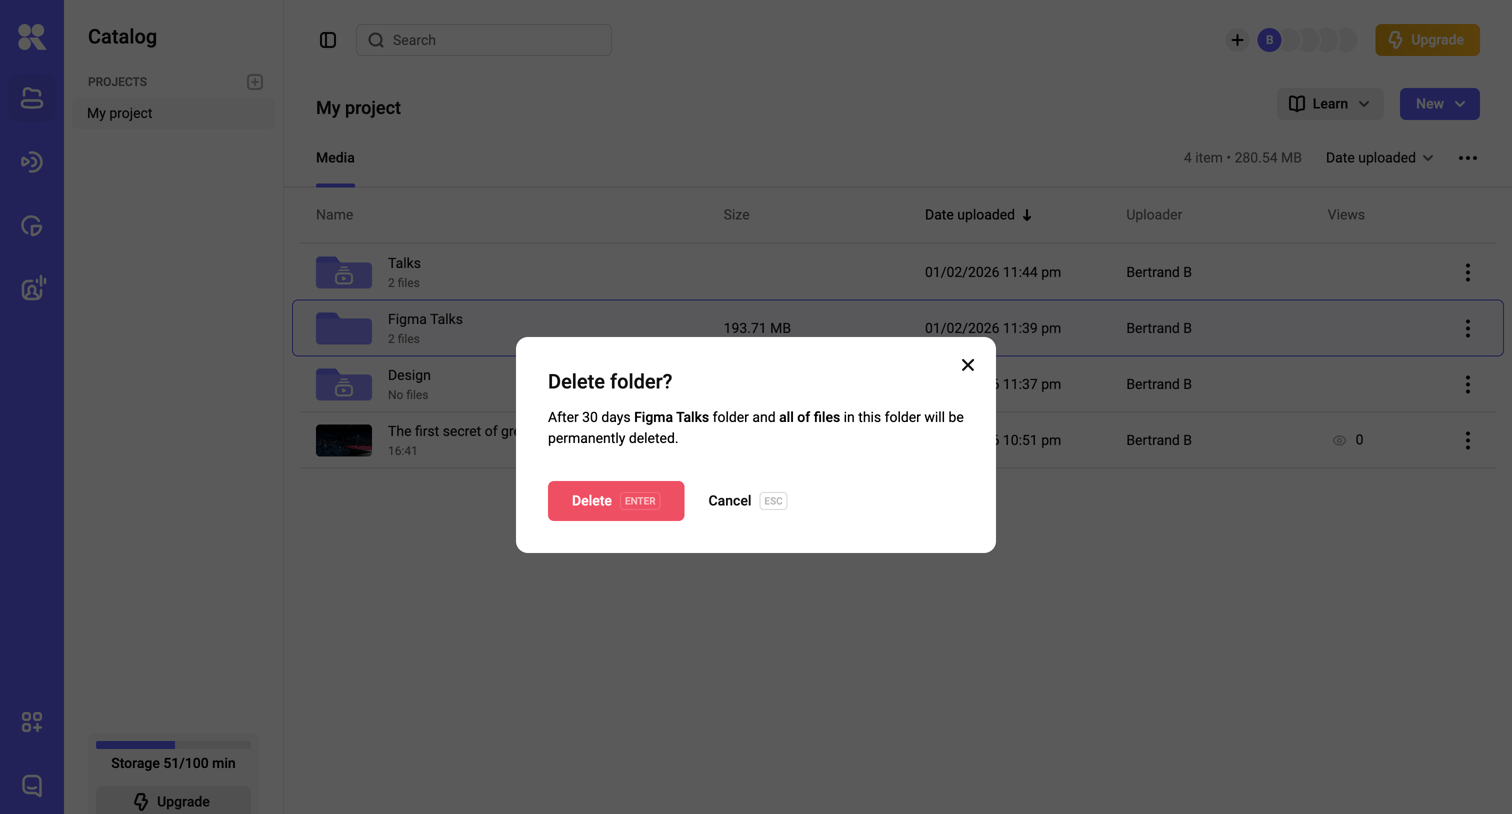
Task: Select My project in the sidebar
Action: tap(173, 113)
